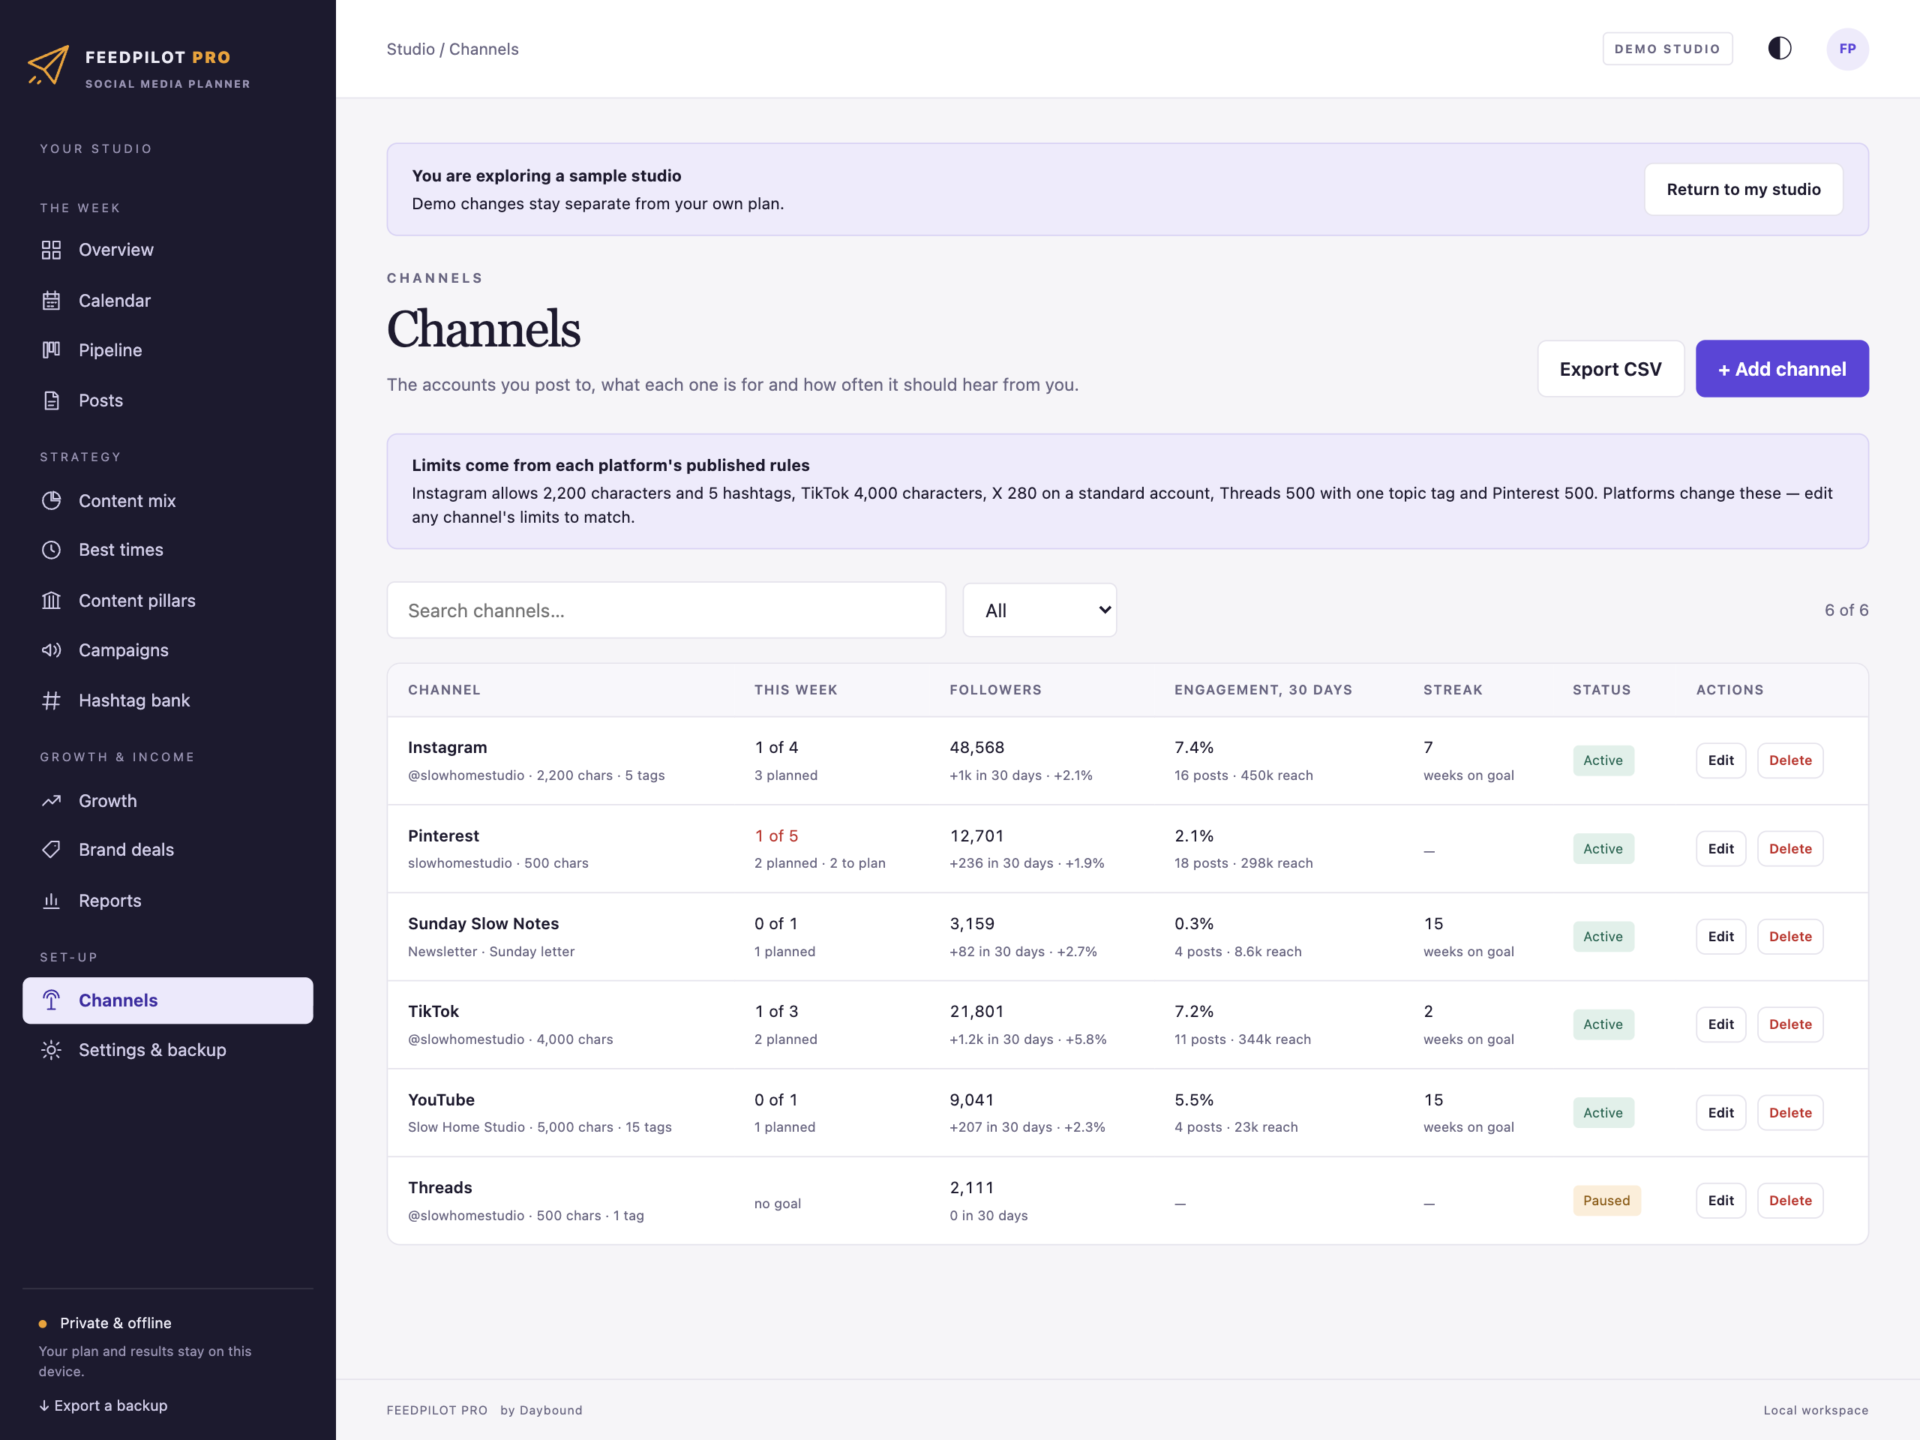Screen dimensions: 1920x1440
Task: Open Hashtag bank via hash icon
Action: (x=51, y=700)
